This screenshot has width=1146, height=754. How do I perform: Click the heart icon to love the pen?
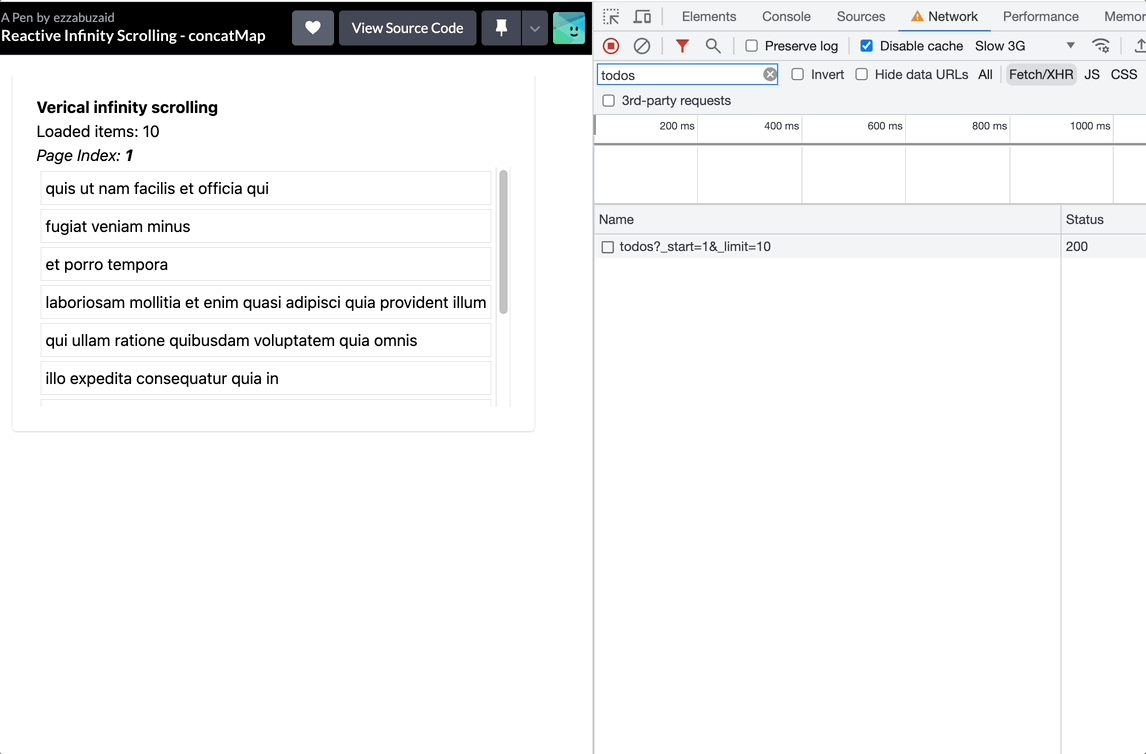(313, 28)
